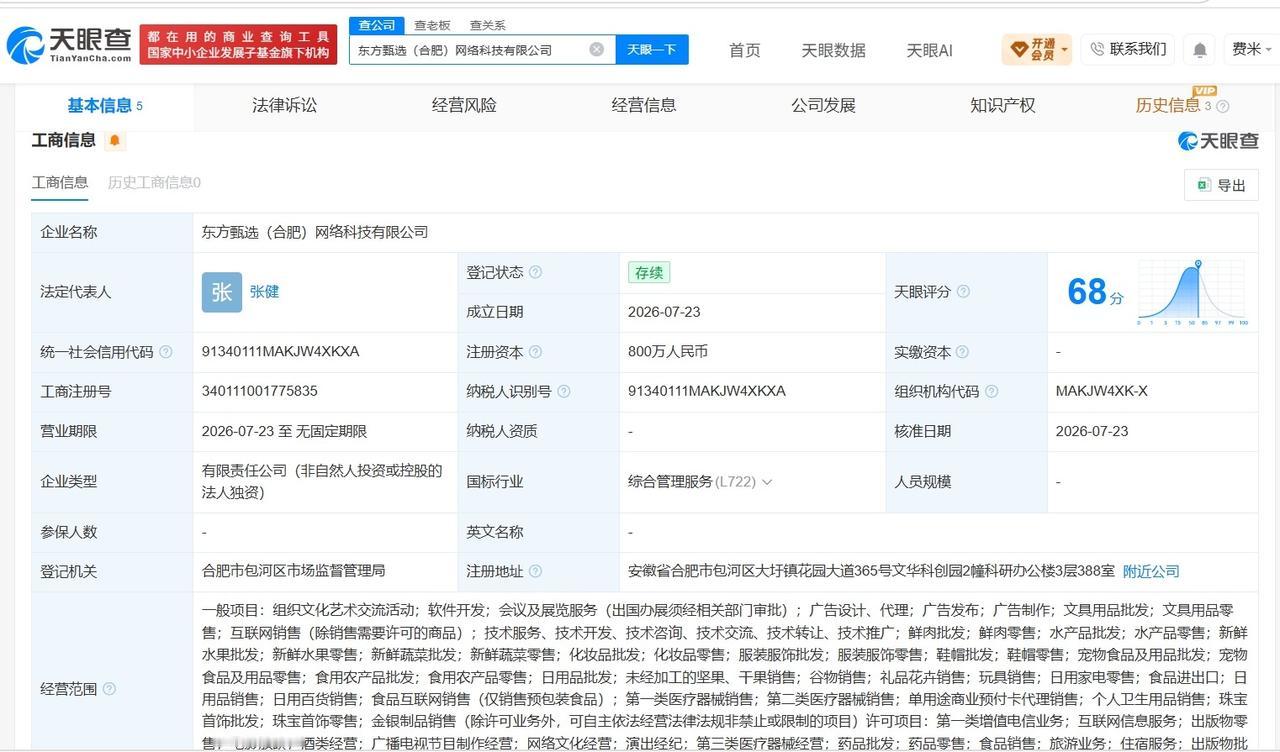Open the 历史信息 VIP section tab

(1174, 105)
